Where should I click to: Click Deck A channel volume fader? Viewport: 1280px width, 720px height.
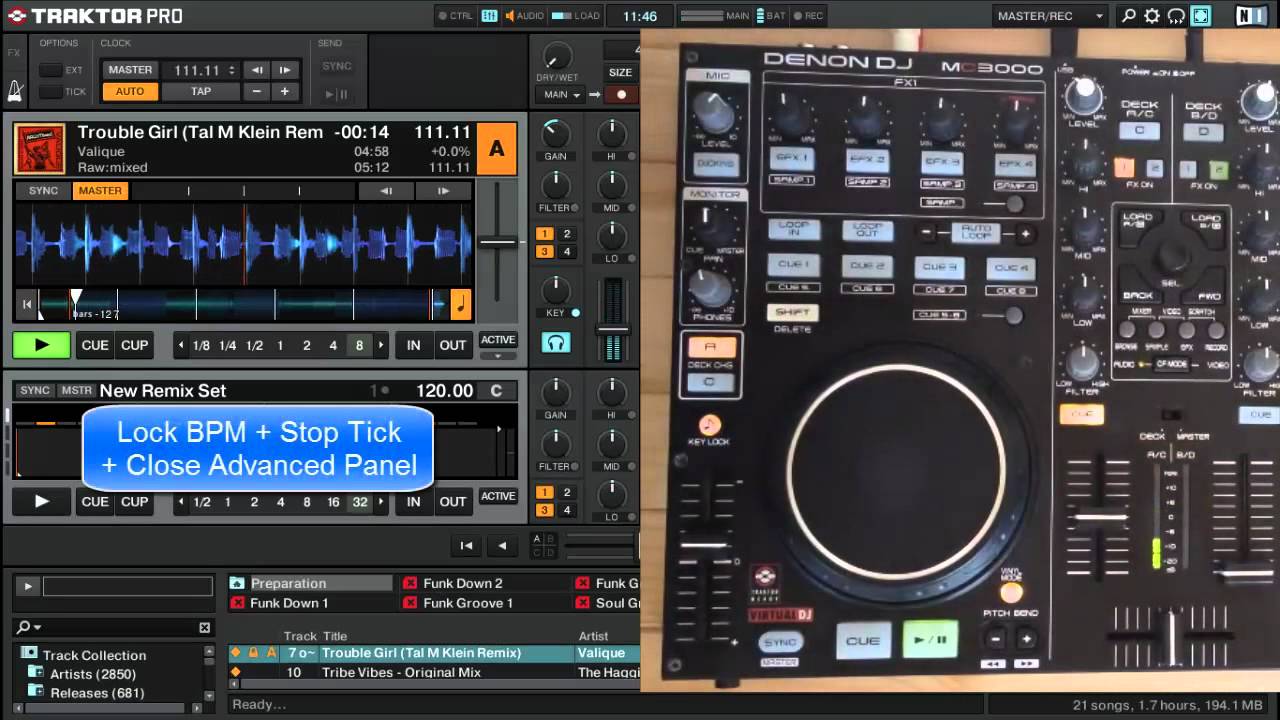(613, 327)
